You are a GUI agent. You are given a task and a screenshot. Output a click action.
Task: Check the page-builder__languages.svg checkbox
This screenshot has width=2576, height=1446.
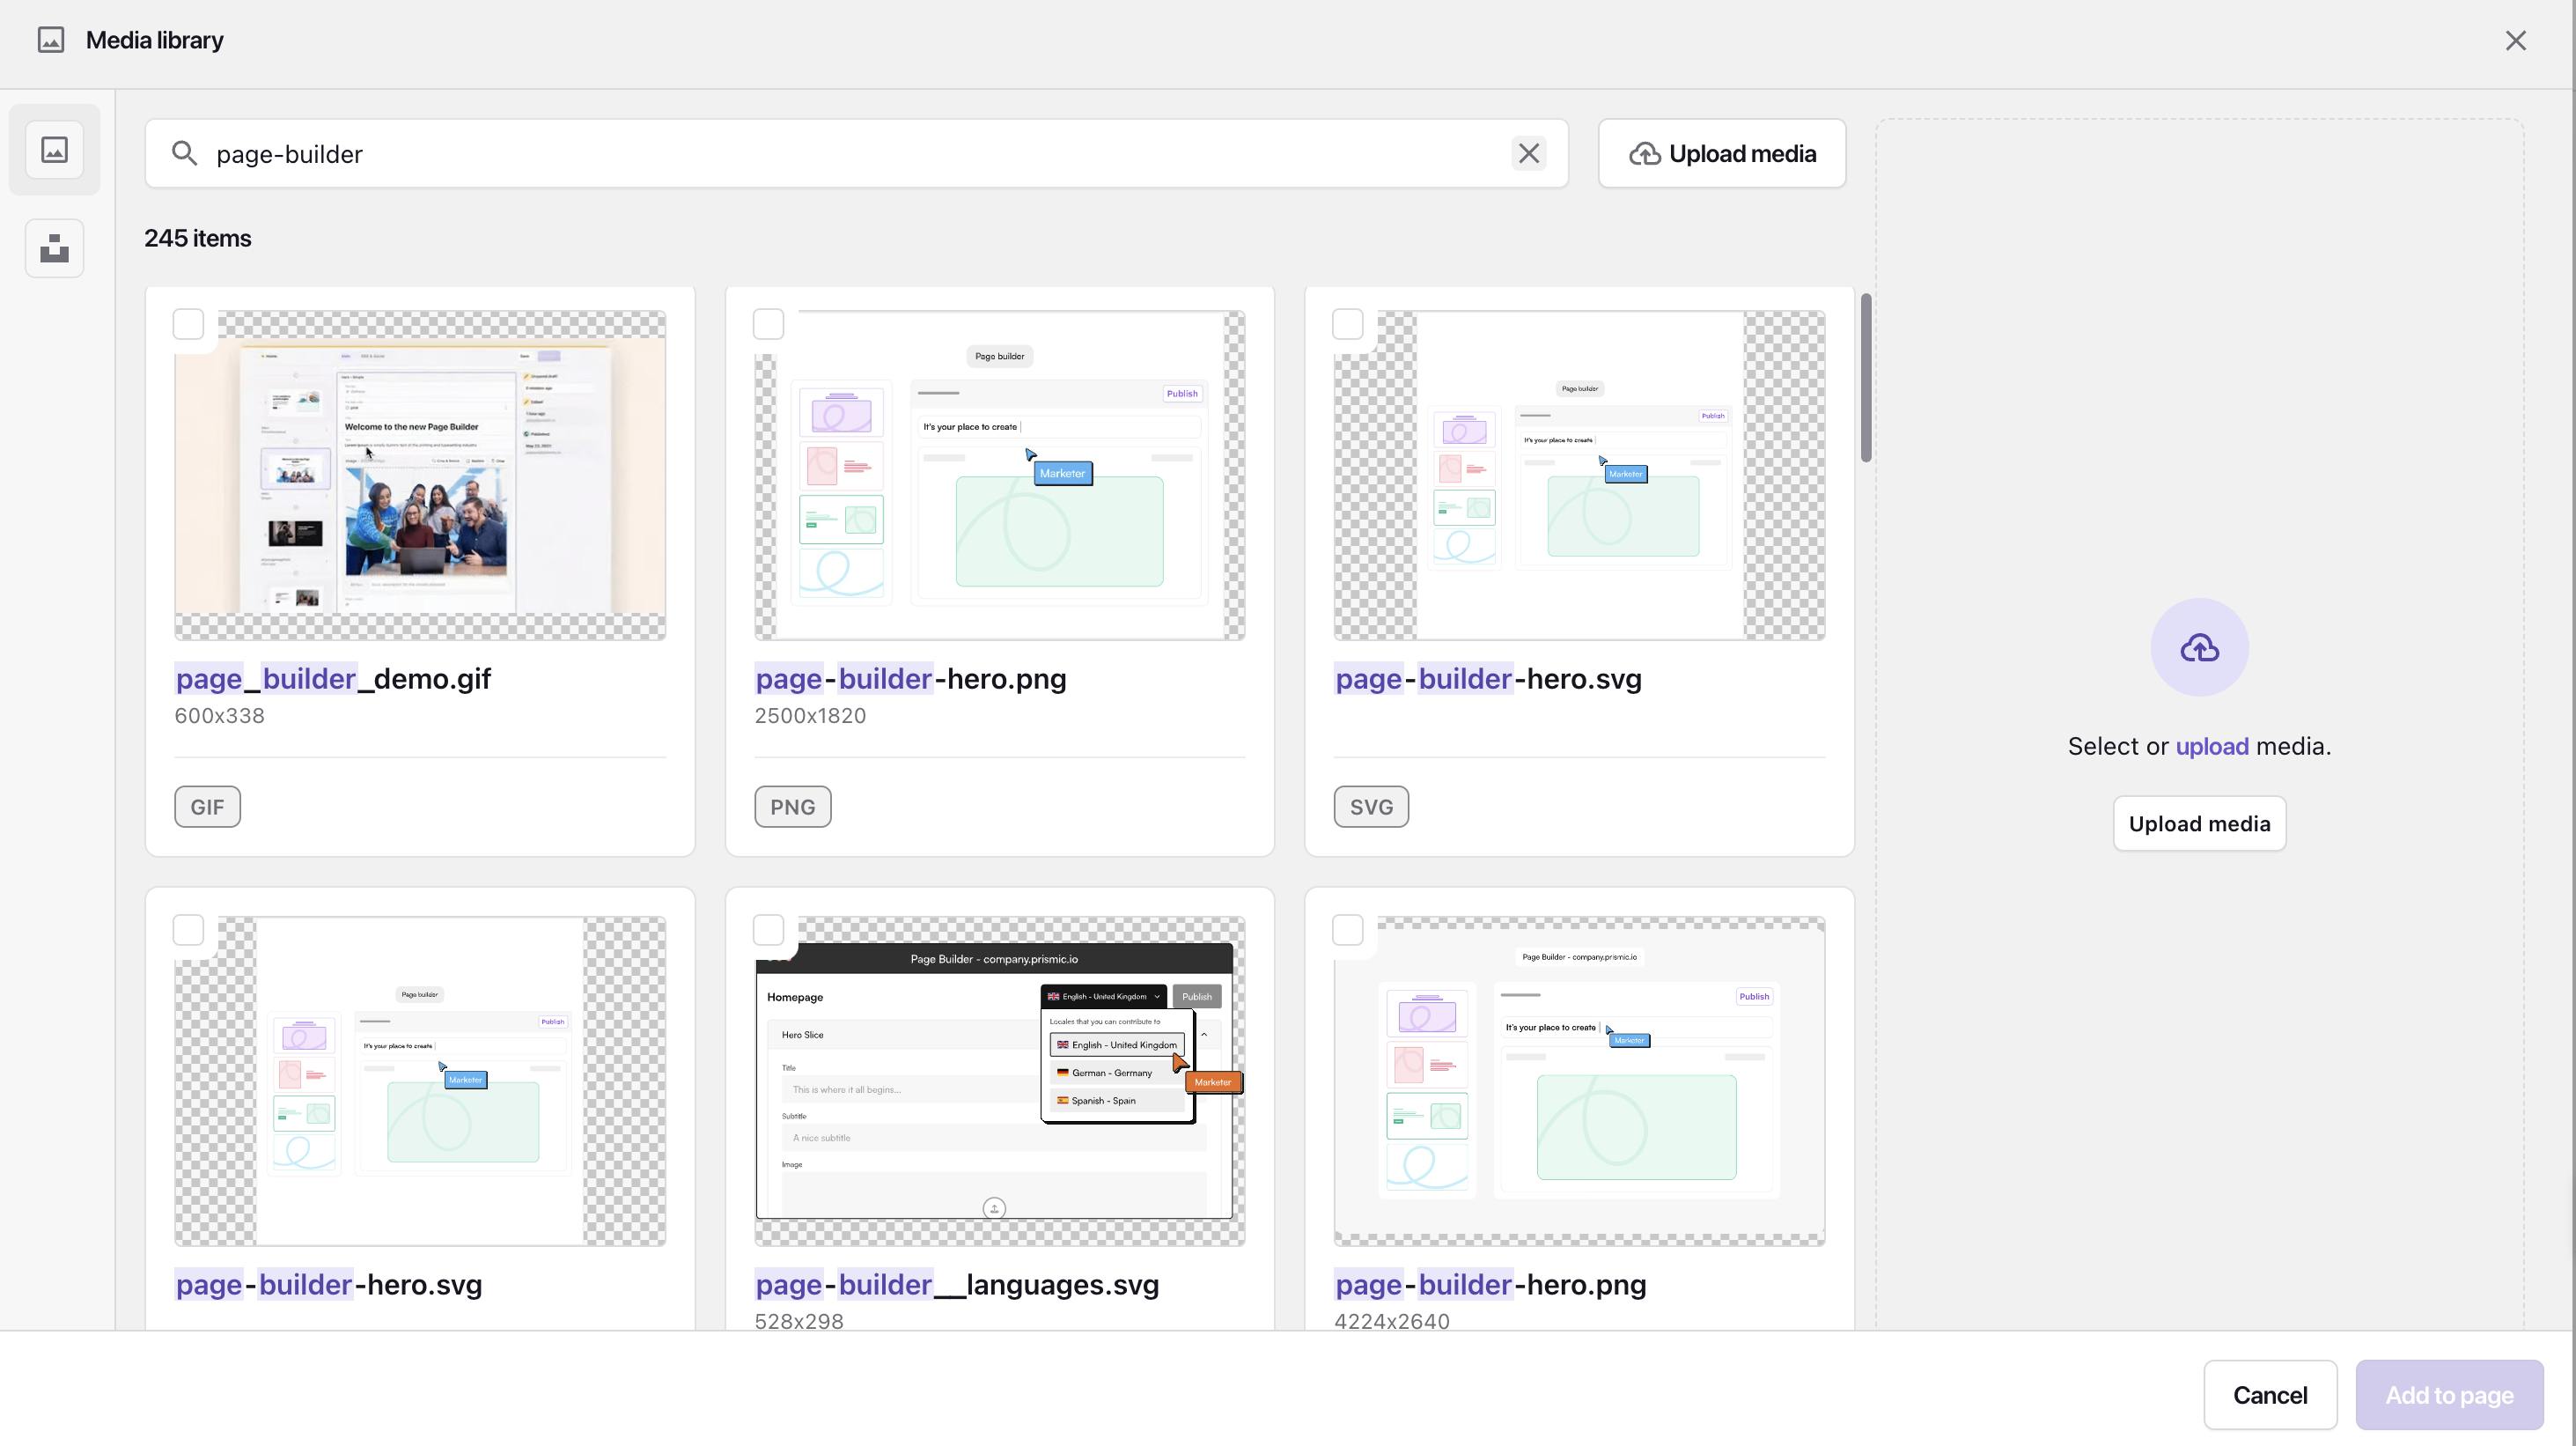(768, 930)
